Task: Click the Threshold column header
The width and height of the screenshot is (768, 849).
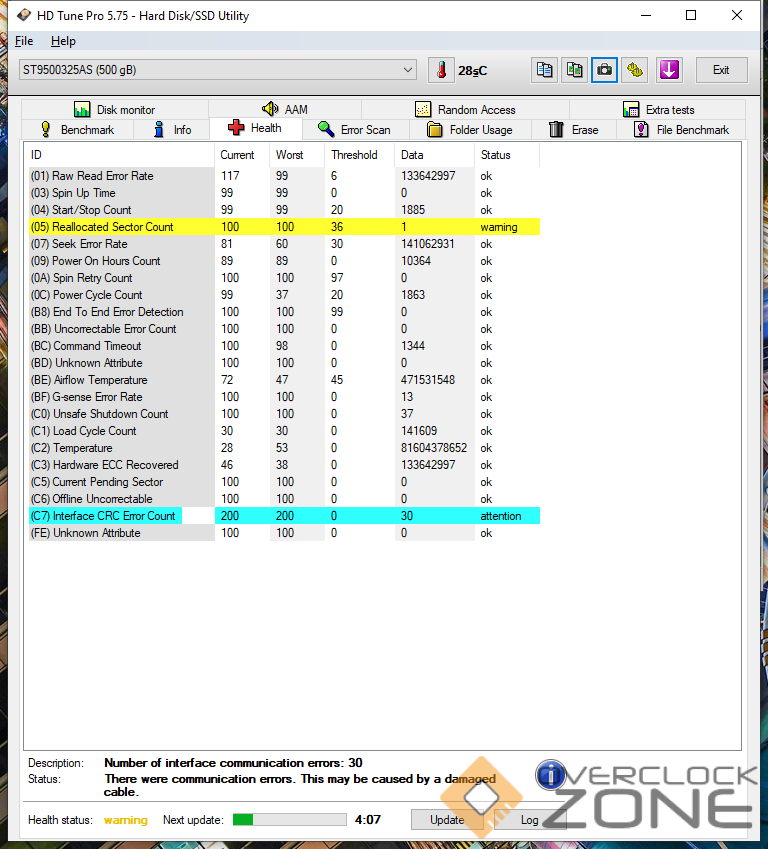Action: pyautogui.click(x=360, y=155)
